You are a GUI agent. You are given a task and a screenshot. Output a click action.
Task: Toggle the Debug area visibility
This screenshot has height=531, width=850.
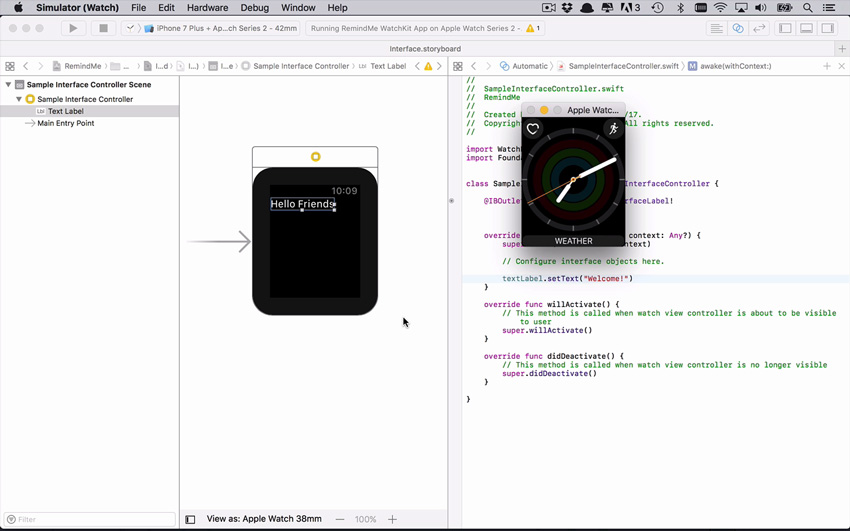pos(806,28)
